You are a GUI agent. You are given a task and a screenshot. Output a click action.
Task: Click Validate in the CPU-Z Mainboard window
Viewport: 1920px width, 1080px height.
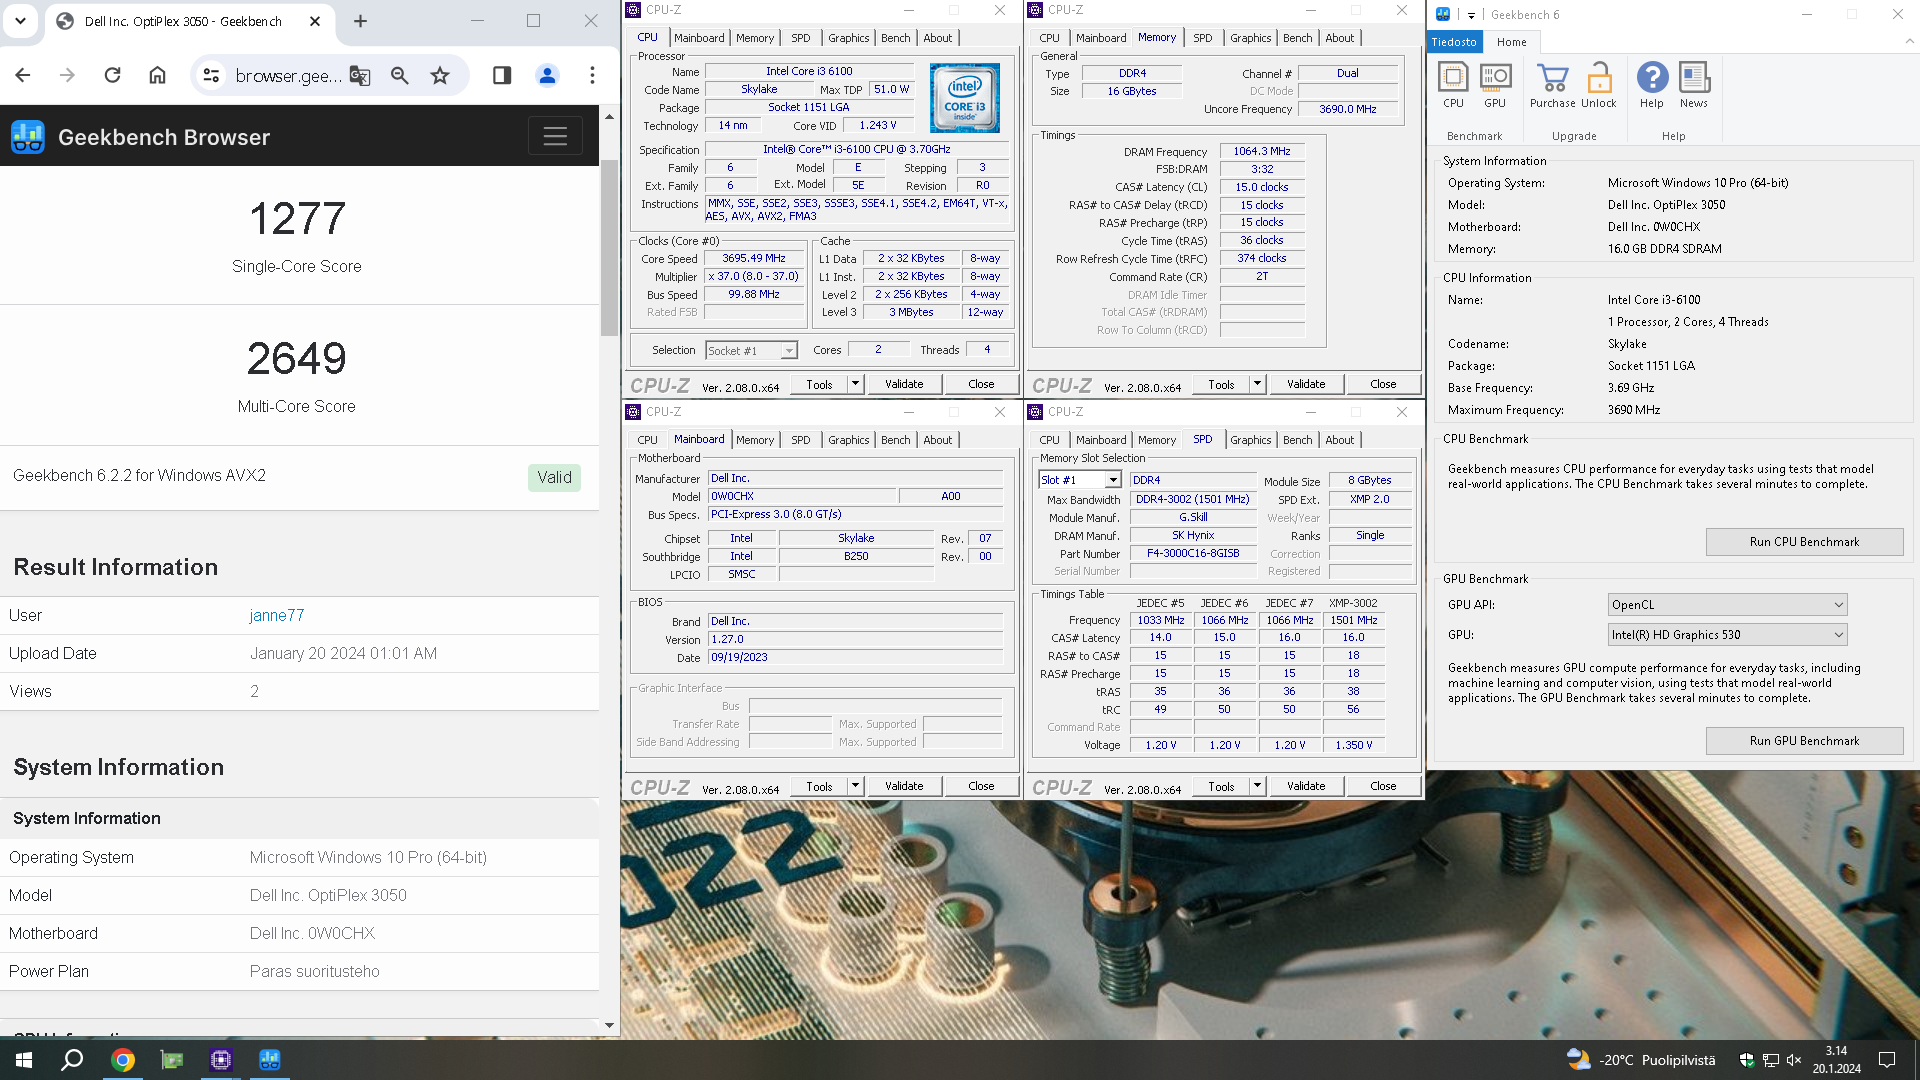tap(904, 786)
